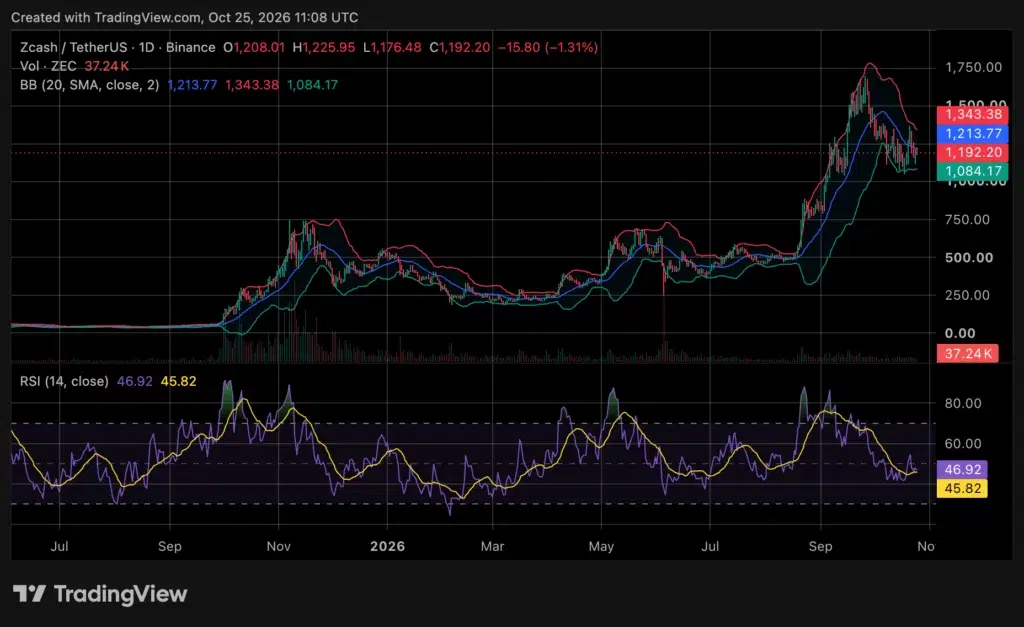Click the 250.00 price axis label
The height and width of the screenshot is (627, 1024).
click(968, 295)
